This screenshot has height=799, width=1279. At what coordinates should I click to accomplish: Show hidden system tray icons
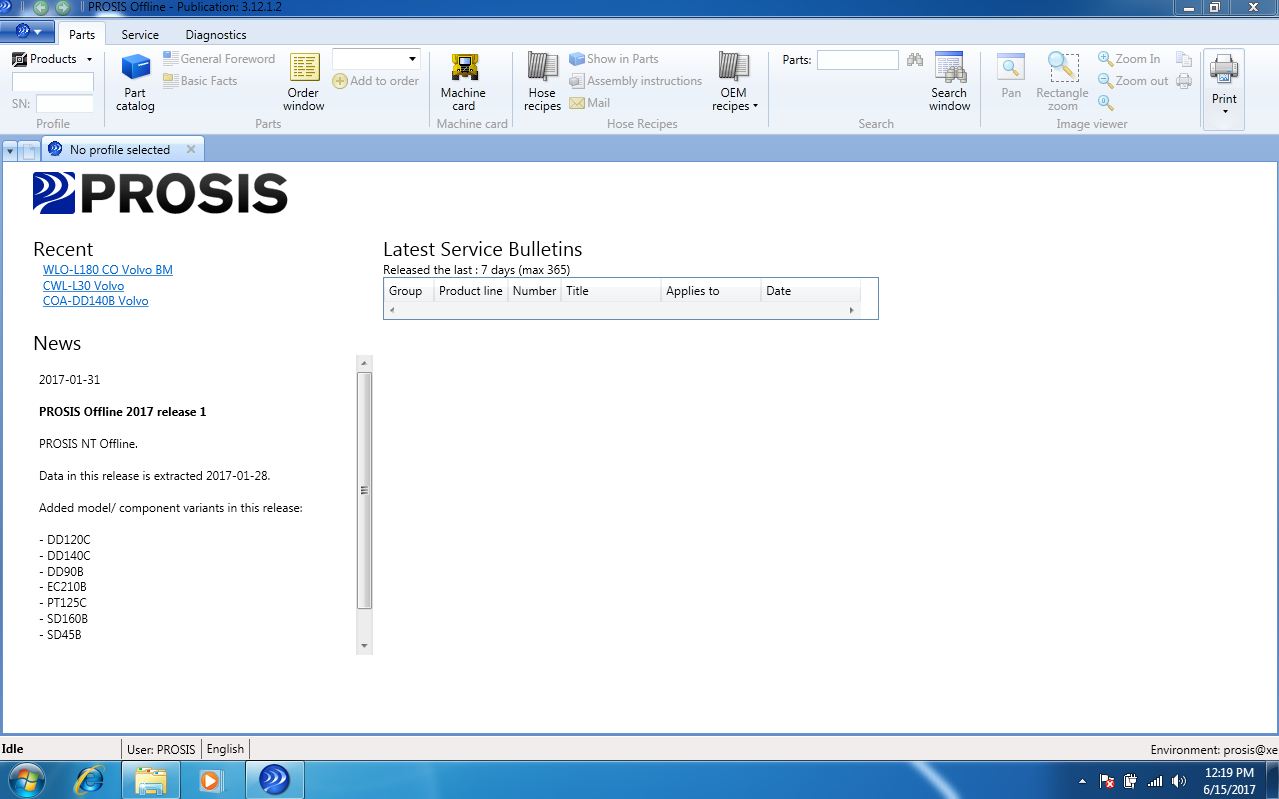[1083, 781]
